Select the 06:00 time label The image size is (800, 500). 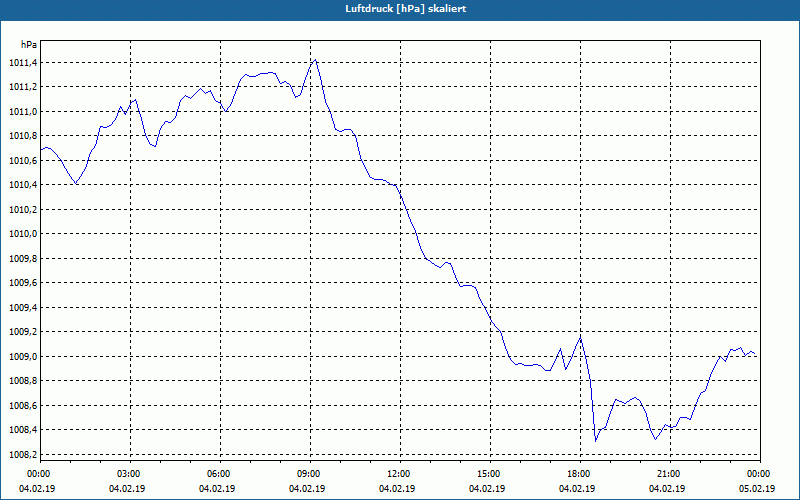218,474
